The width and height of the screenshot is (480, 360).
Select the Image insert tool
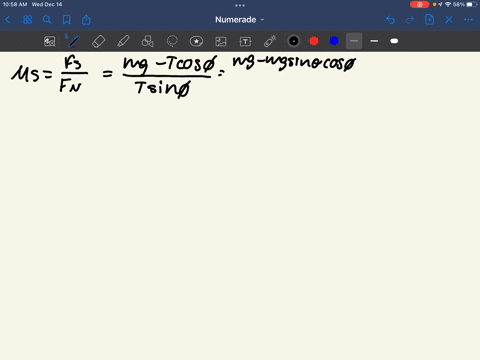coord(221,41)
